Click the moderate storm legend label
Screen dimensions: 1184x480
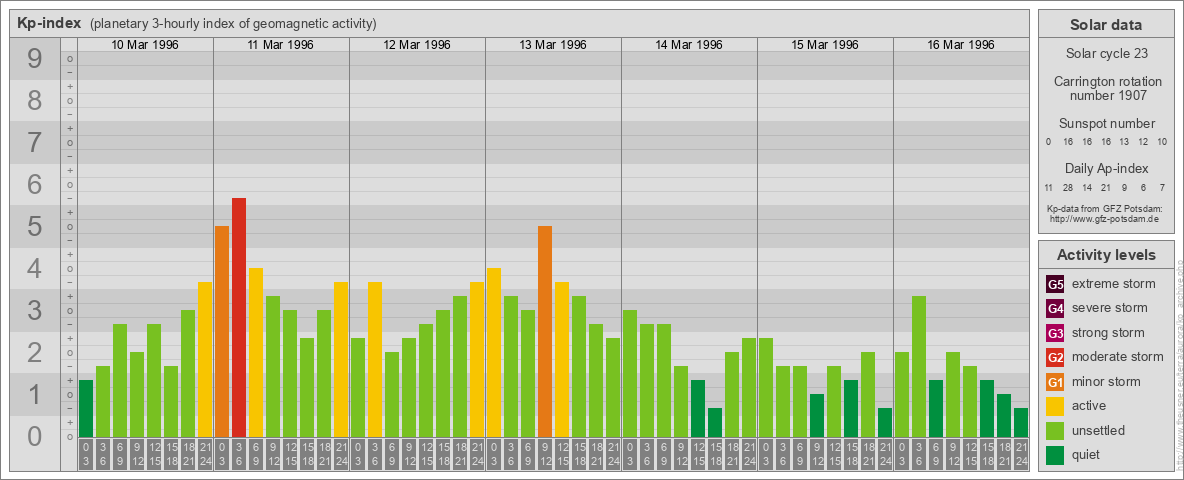point(1118,357)
